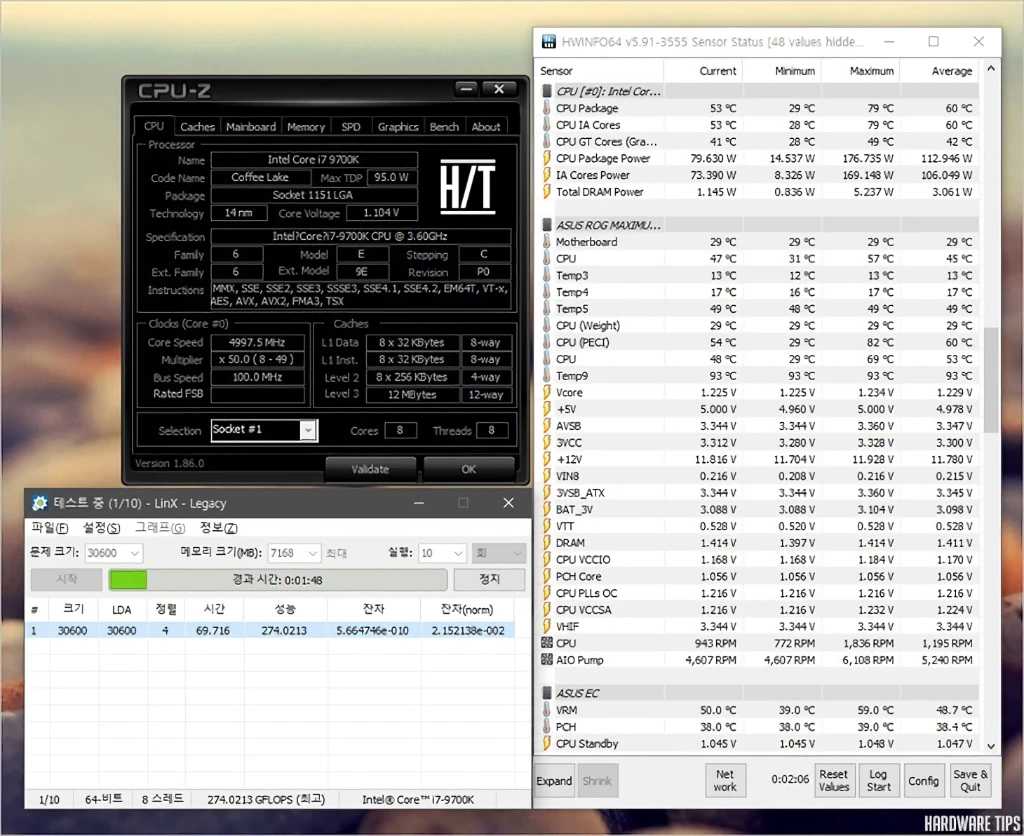Click the 성능 column header in LinX

click(x=285, y=609)
